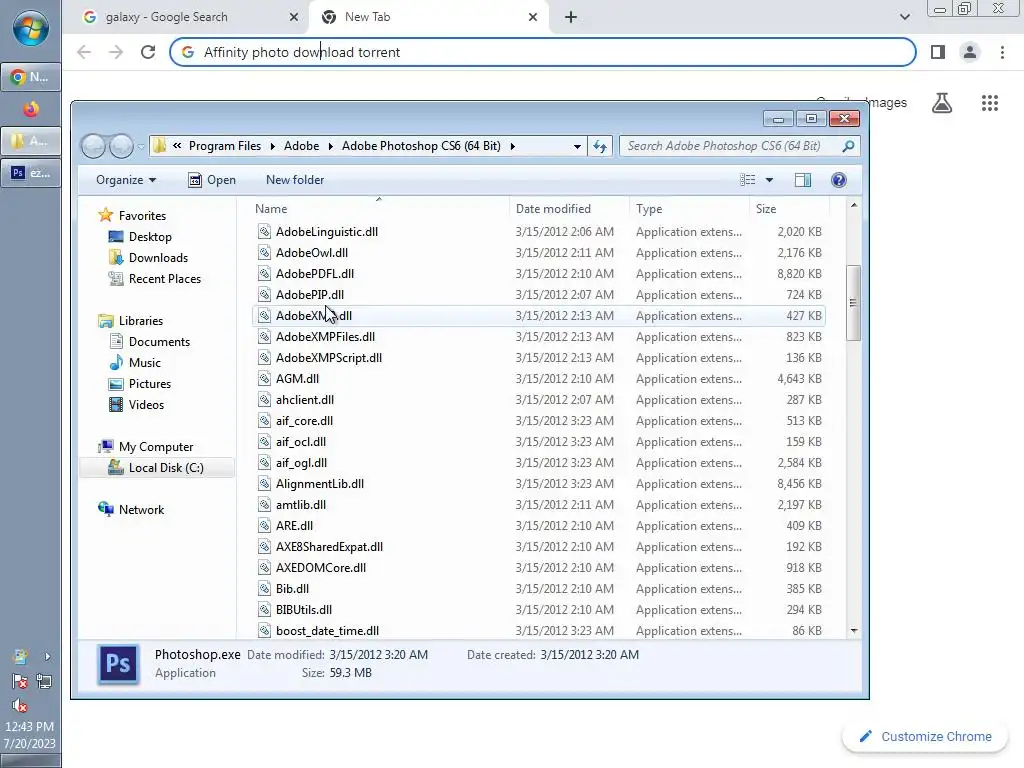Click the muted volume tray icon
1024x768 pixels.
[20, 705]
